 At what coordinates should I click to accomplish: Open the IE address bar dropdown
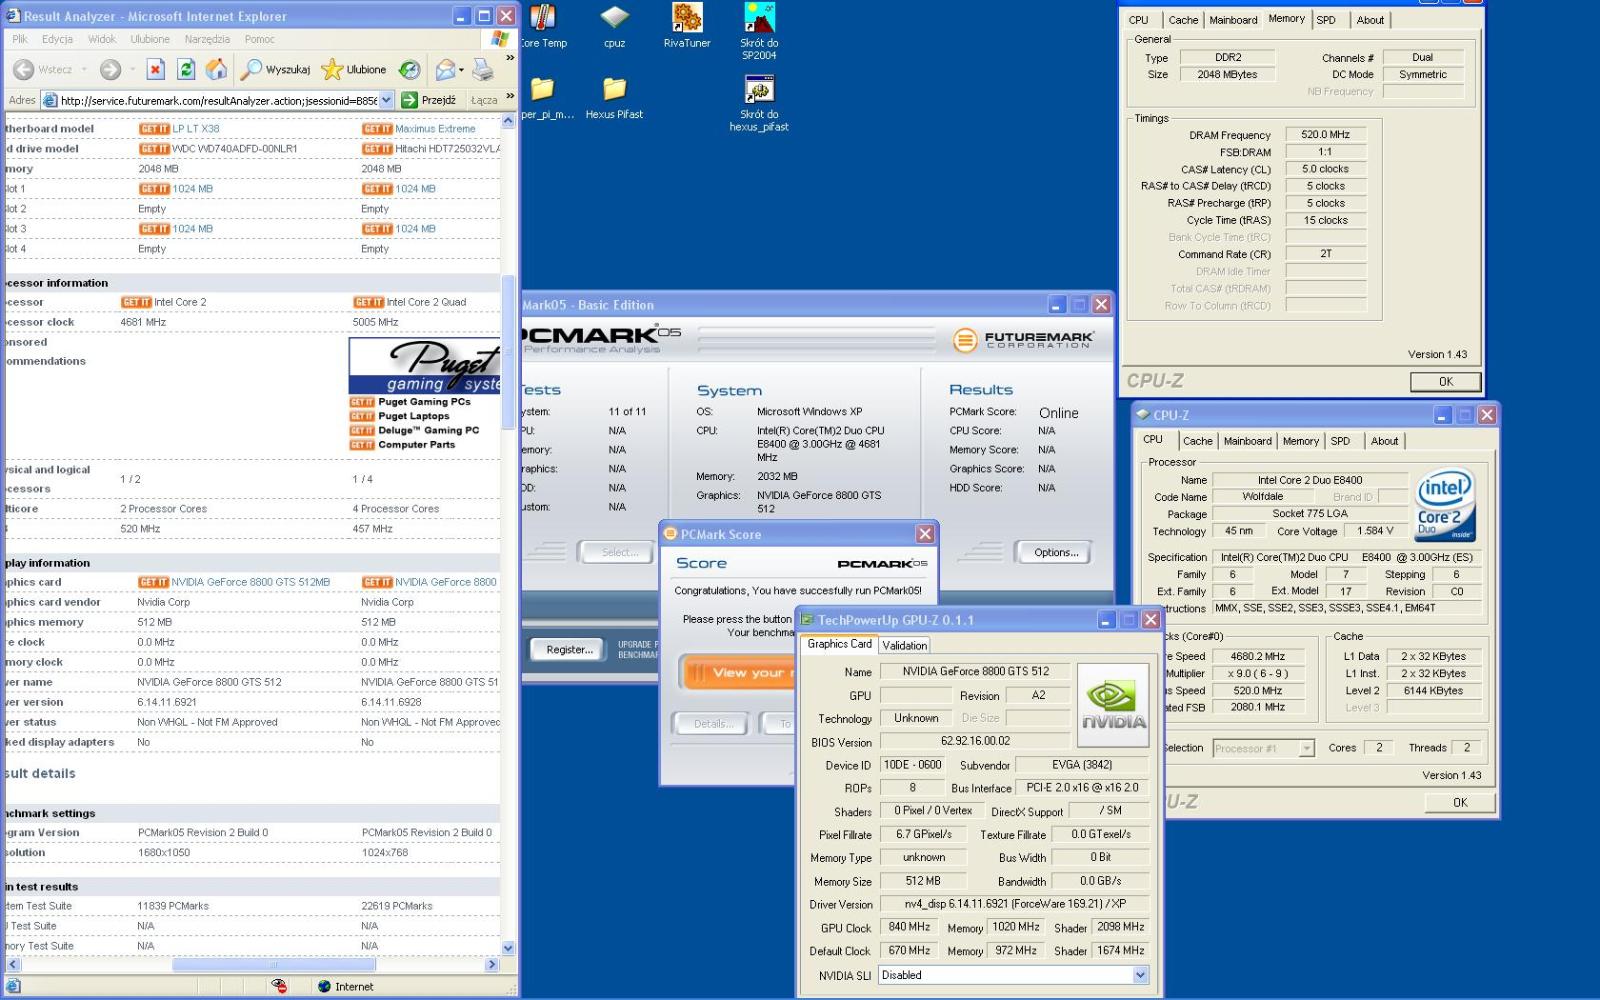387,100
